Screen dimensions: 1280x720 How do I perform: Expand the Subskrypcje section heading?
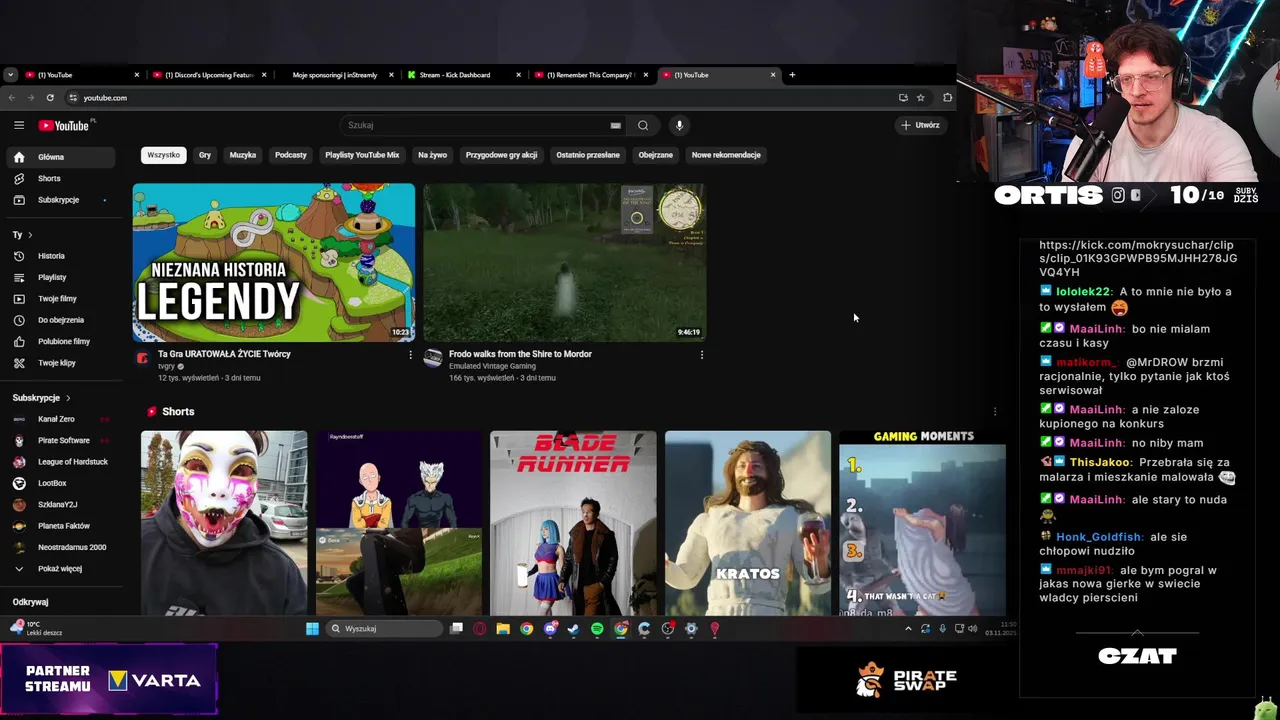coord(40,398)
